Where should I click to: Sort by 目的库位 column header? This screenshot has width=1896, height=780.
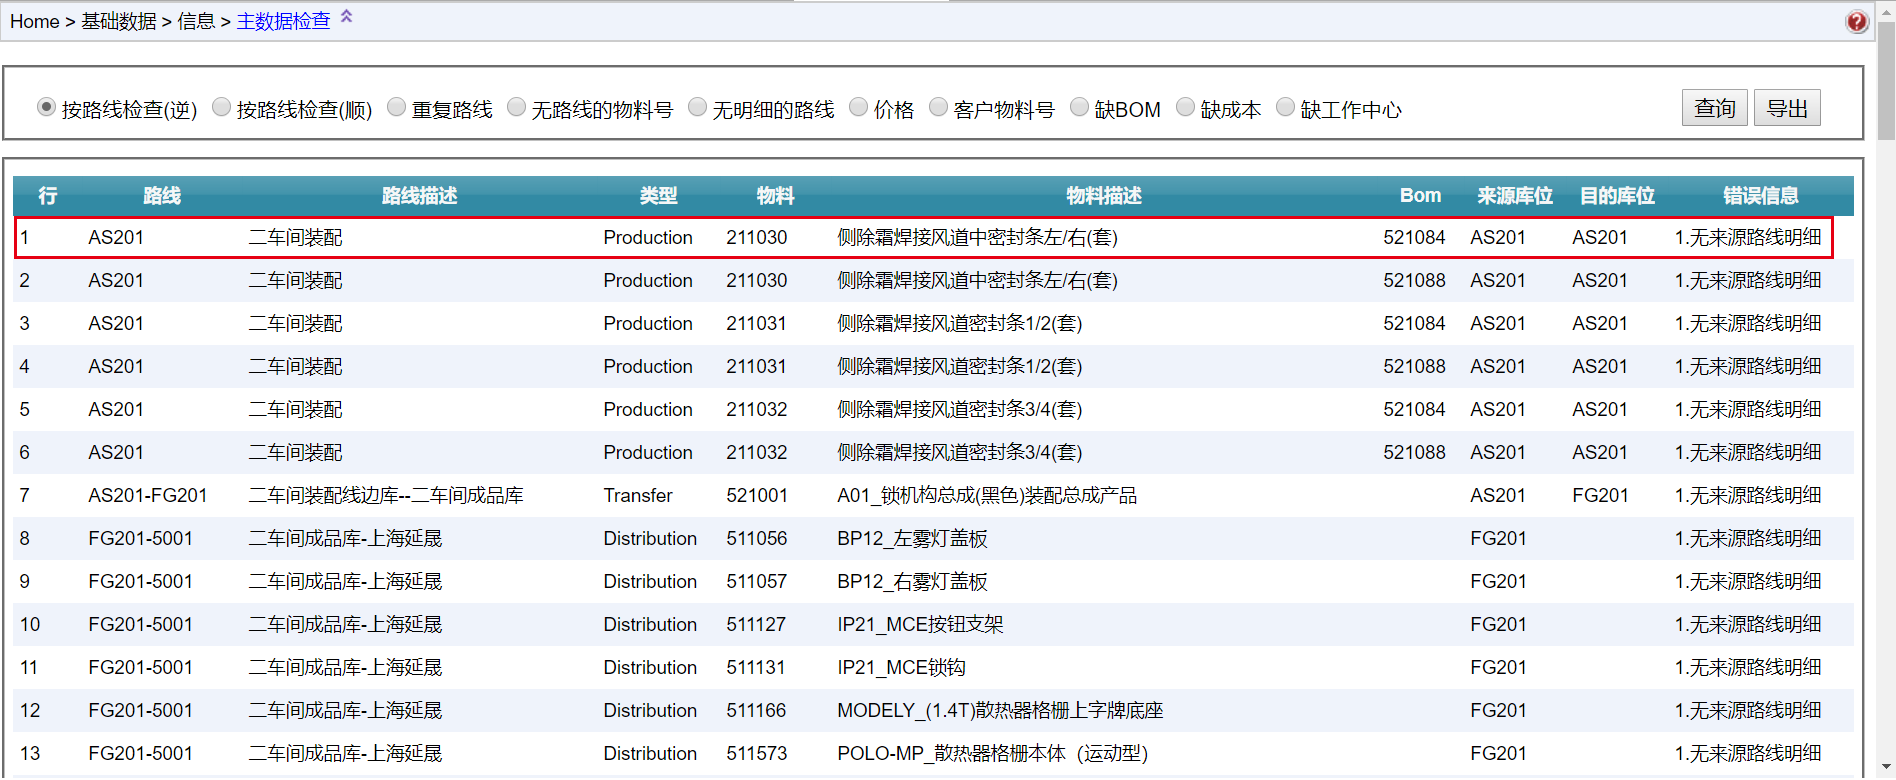(1617, 196)
